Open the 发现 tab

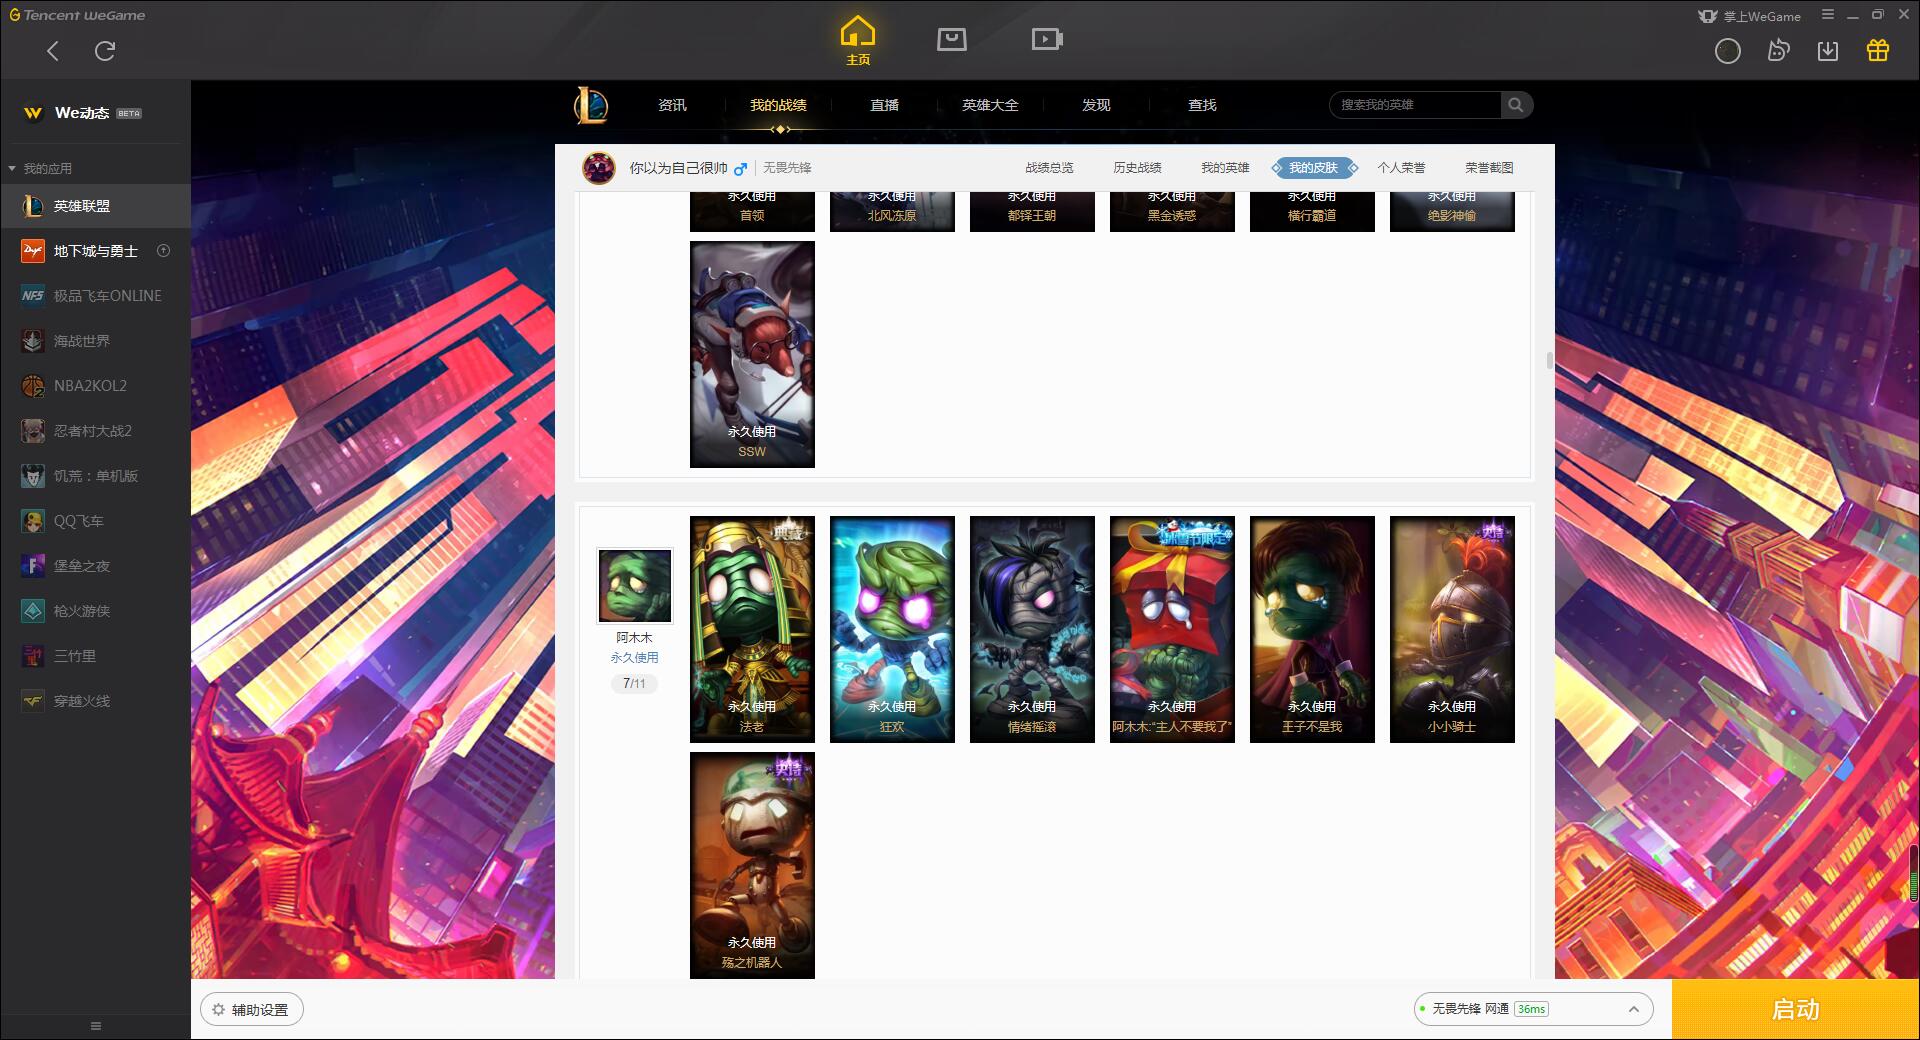click(x=1096, y=105)
